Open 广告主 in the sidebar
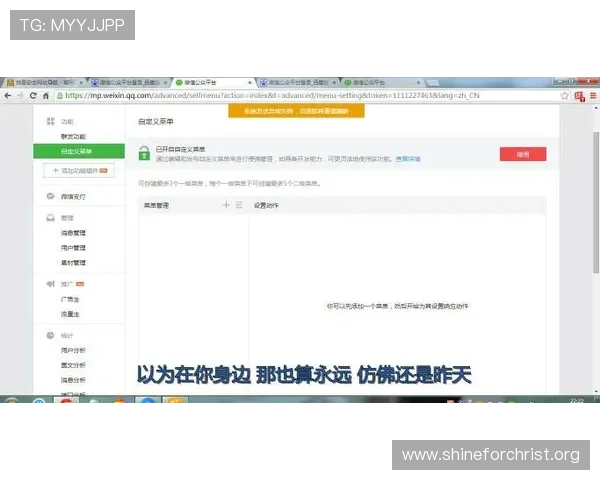Image resolution: width=600 pixels, height=480 pixels. [x=70, y=299]
